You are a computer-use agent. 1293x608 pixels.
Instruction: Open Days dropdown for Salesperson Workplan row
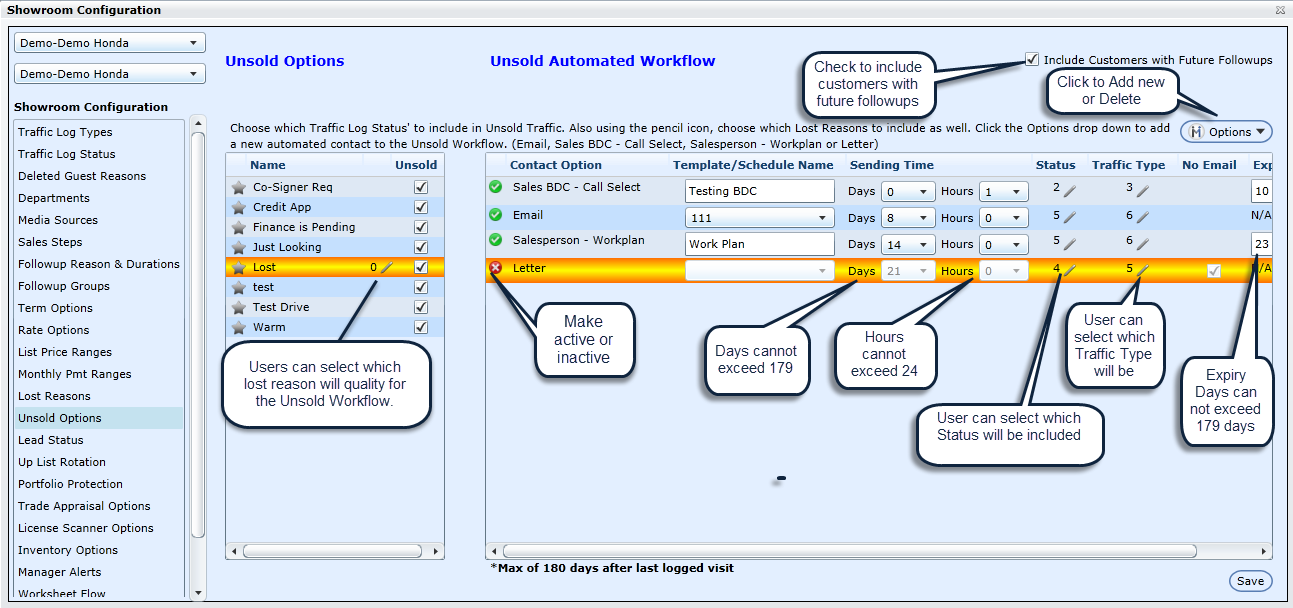(x=908, y=244)
